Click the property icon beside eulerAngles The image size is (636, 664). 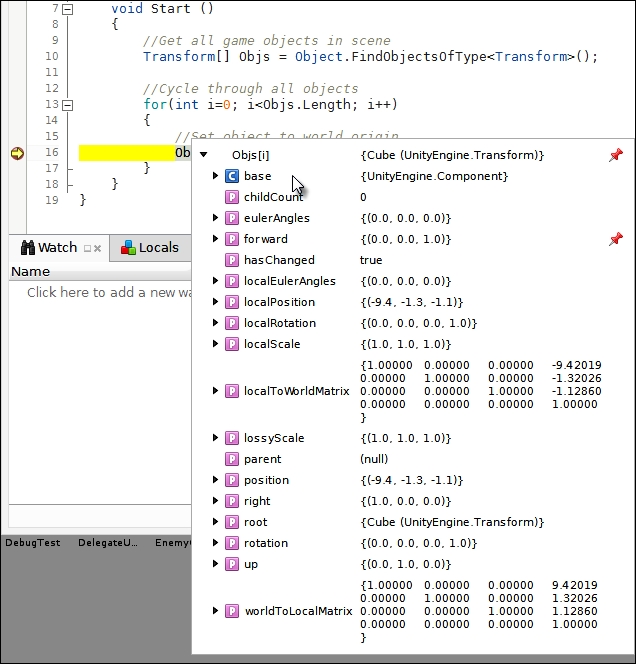coord(232,218)
